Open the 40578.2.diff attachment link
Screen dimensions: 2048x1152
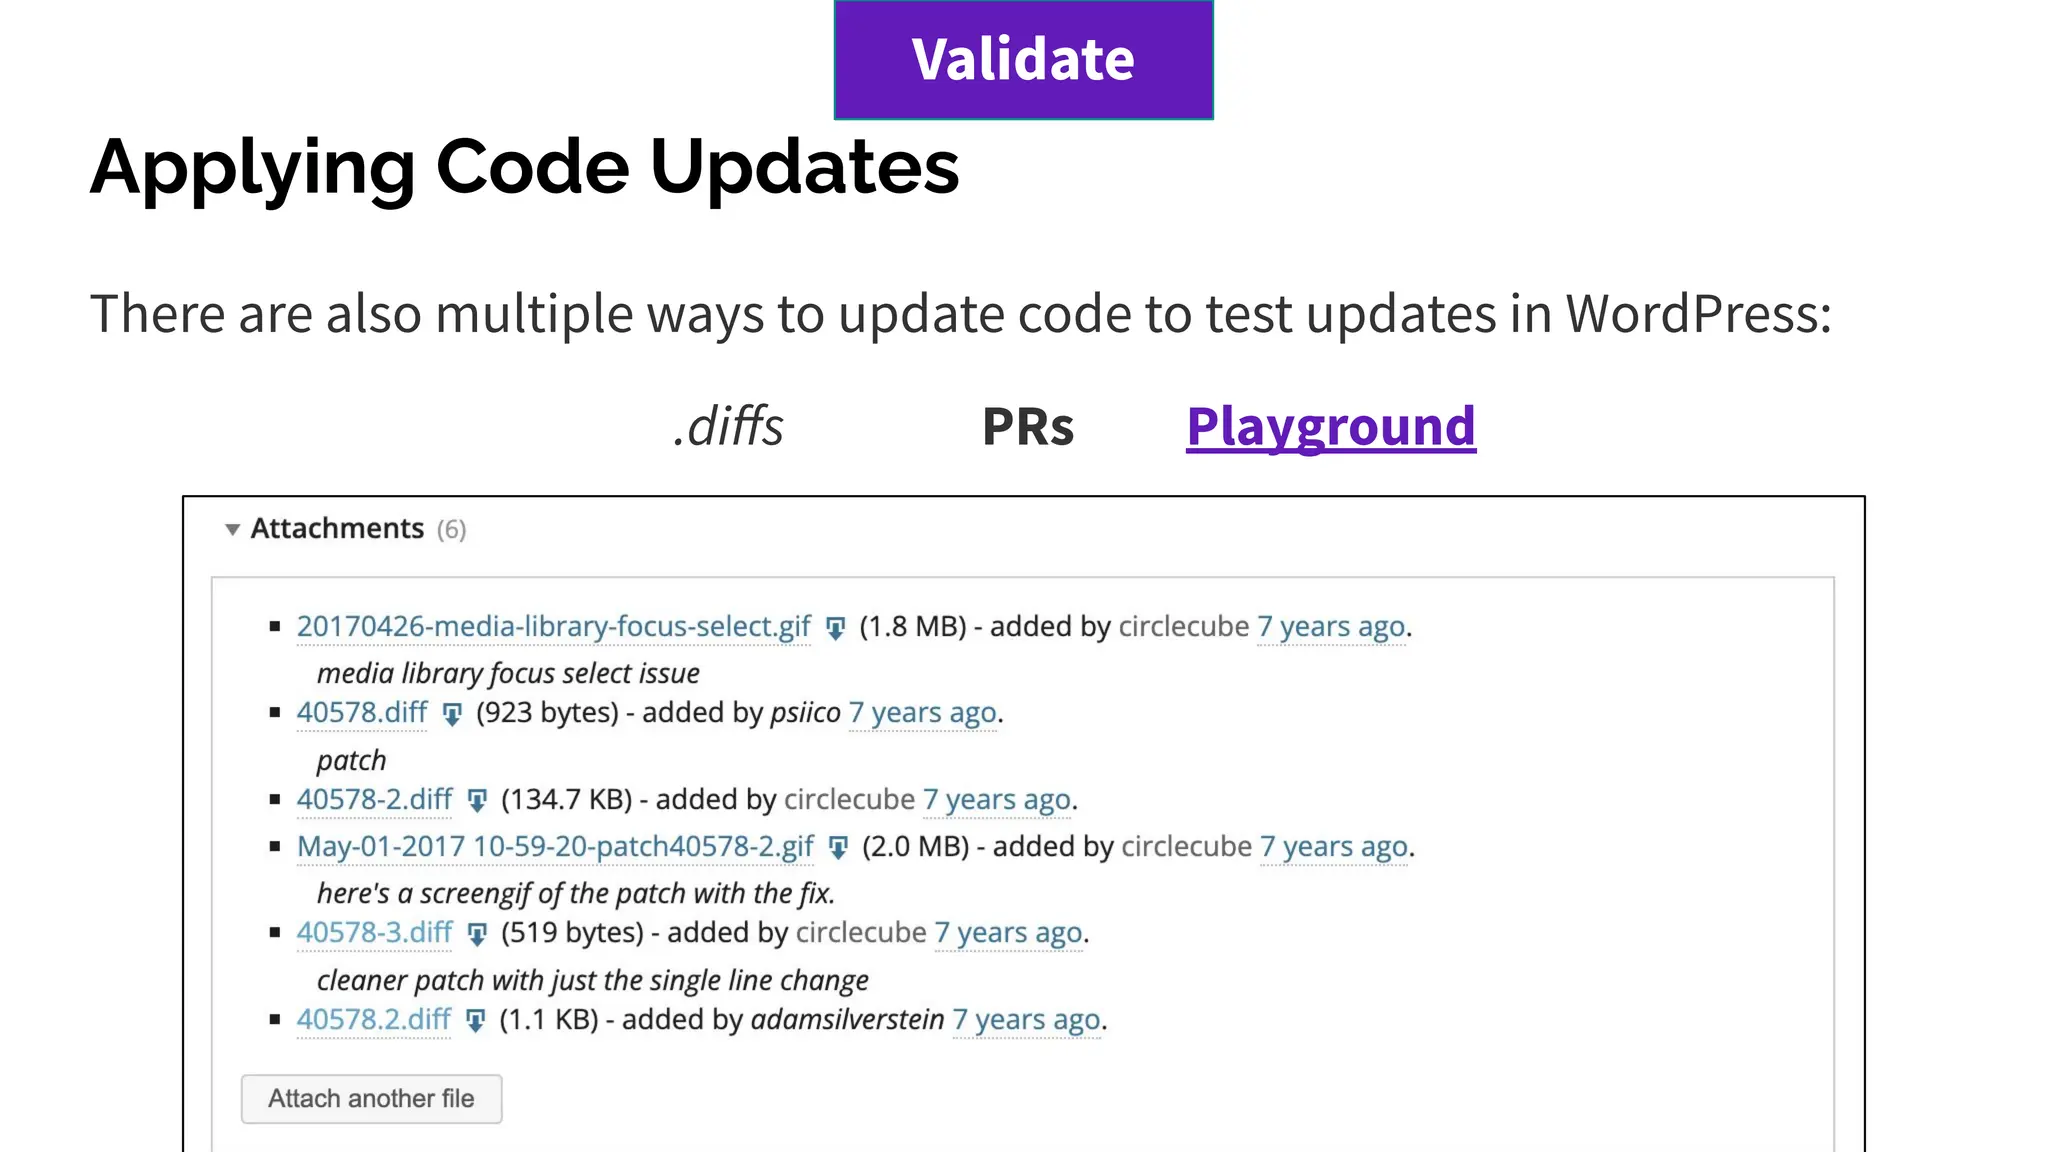tap(374, 1019)
